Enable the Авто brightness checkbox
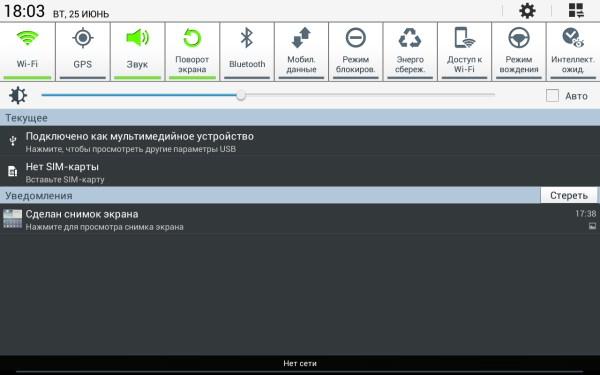Image resolution: width=600 pixels, height=375 pixels. (552, 96)
